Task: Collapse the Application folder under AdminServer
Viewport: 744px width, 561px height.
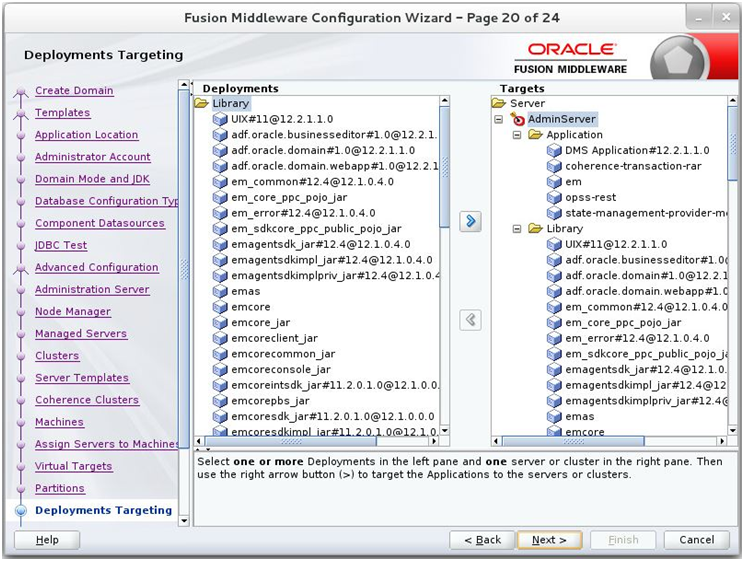Action: (517, 135)
